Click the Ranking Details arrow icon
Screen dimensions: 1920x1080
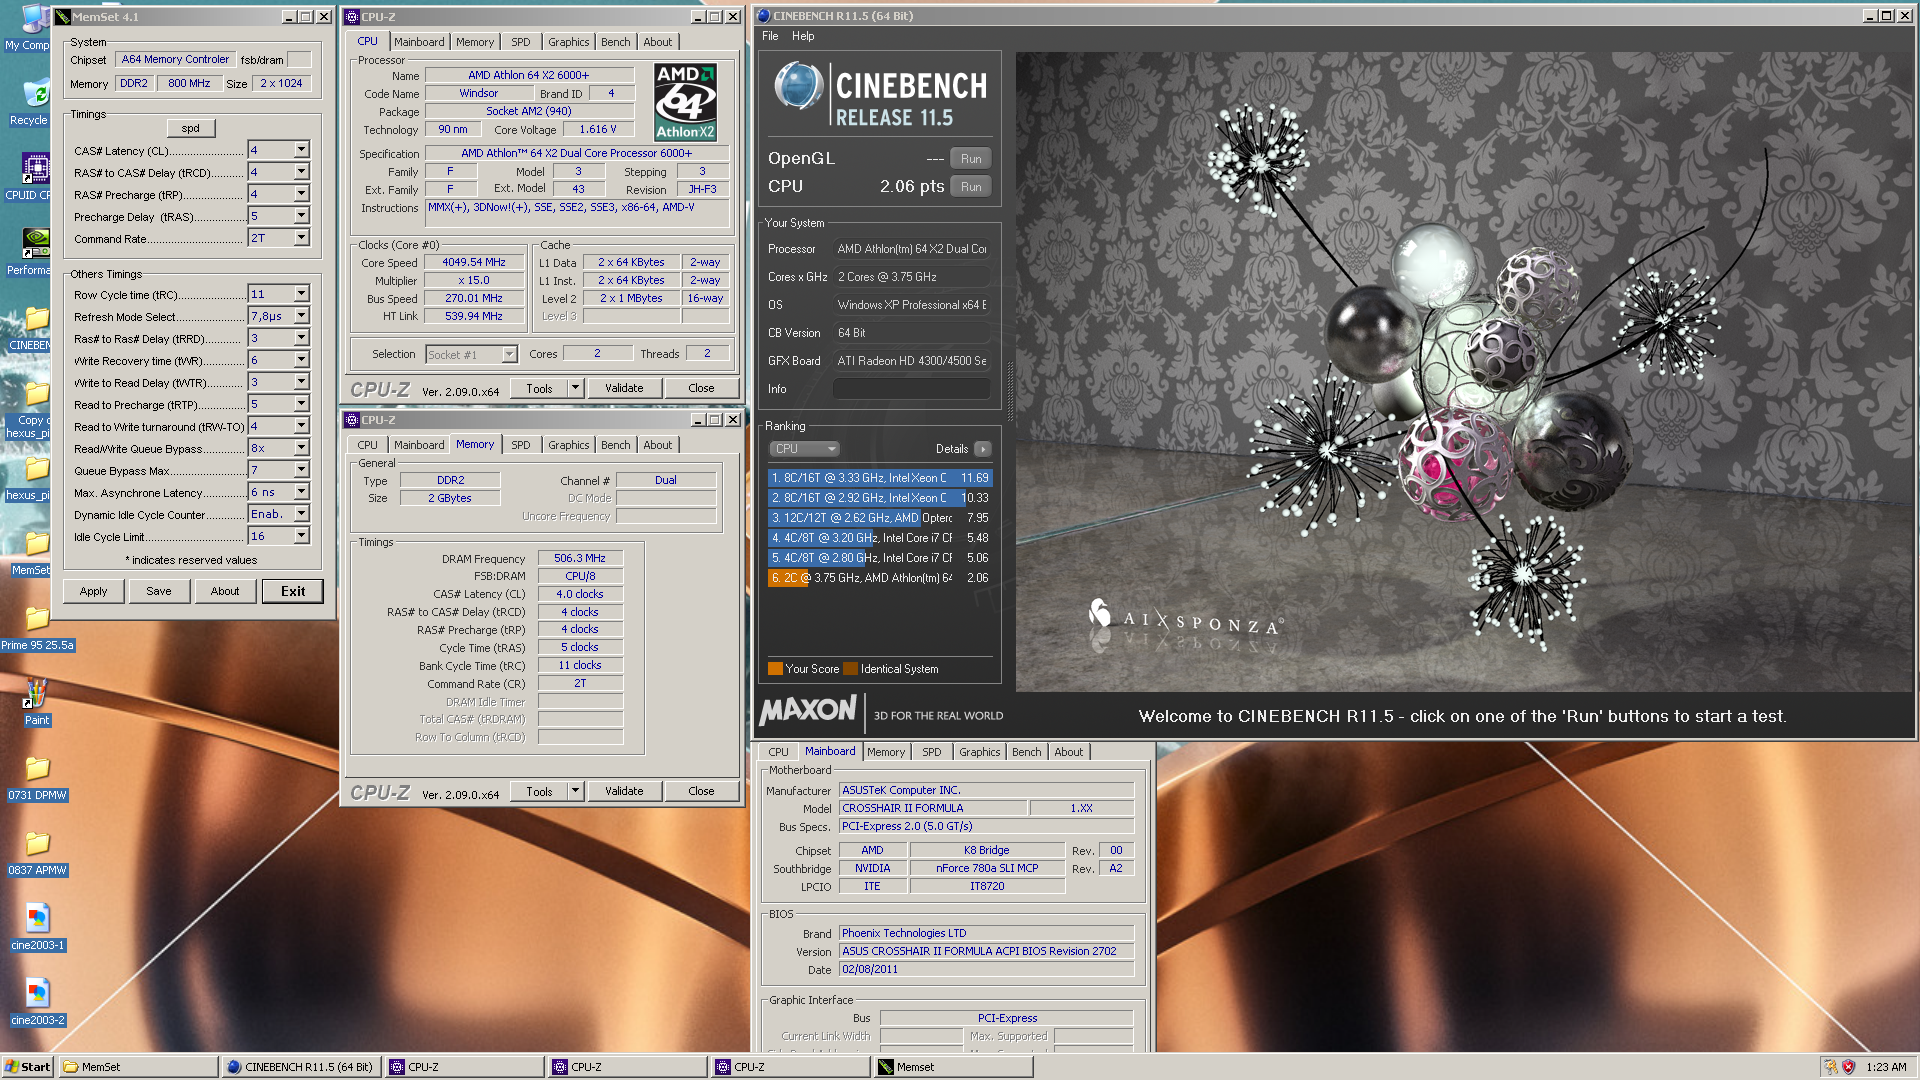pos(983,449)
